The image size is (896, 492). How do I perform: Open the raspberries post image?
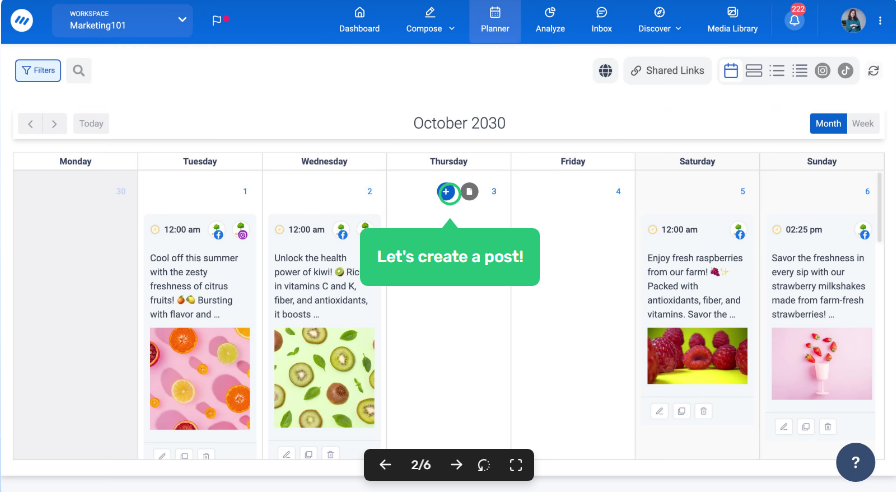coord(697,355)
